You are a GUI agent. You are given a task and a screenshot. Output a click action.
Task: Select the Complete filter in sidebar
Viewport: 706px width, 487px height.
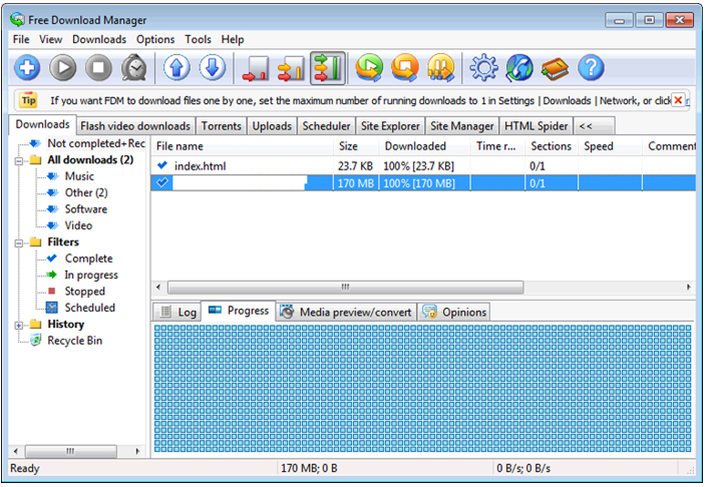pos(88,258)
